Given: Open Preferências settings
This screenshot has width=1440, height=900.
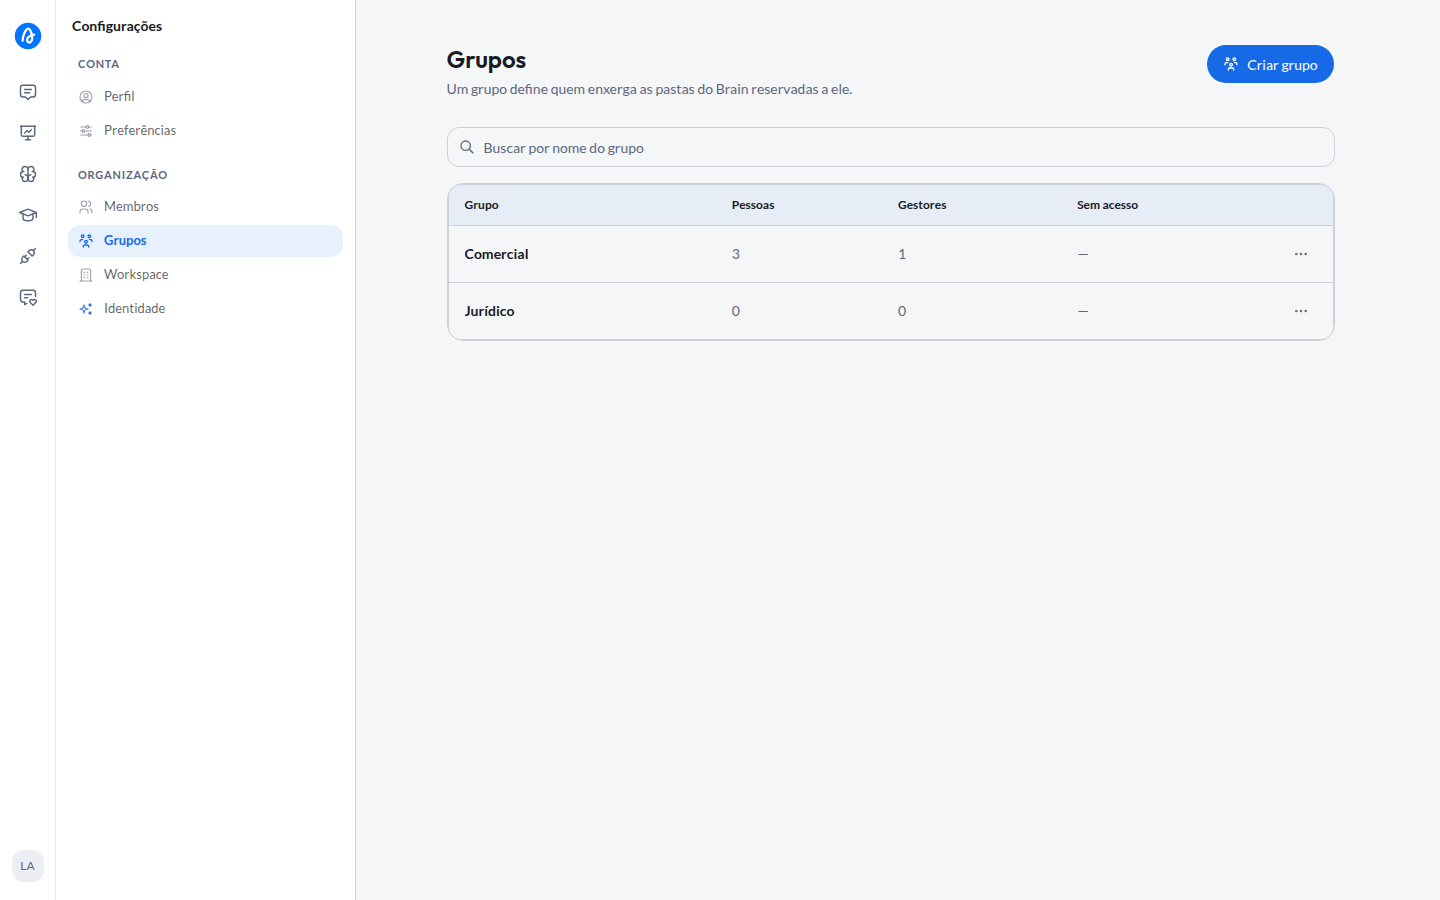Looking at the screenshot, I should pyautogui.click(x=205, y=130).
